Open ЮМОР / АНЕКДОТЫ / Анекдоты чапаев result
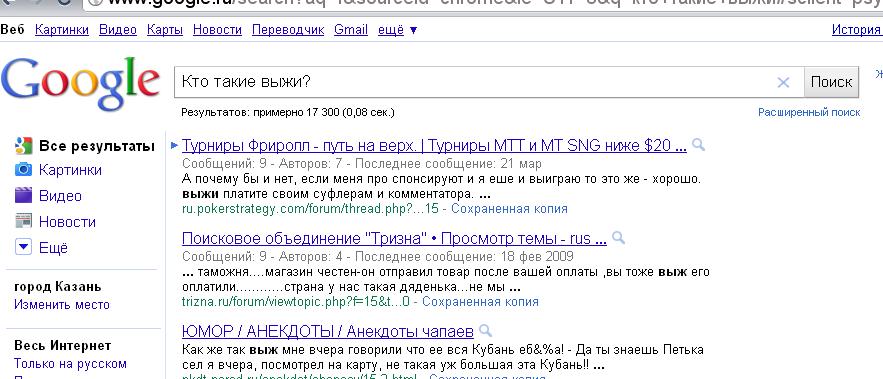The image size is (883, 379). click(x=328, y=331)
